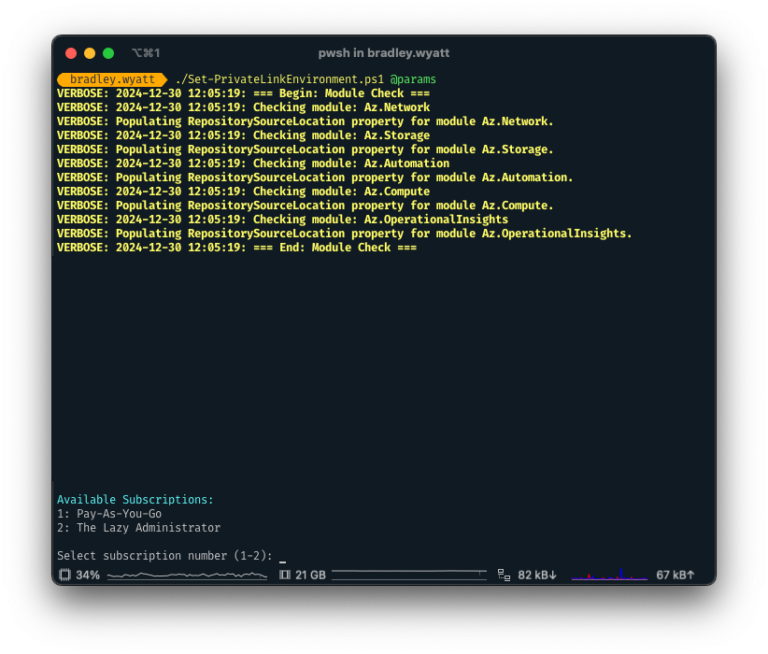
Task: Click the Checking module: Az.Automation line
Action: coord(253,163)
